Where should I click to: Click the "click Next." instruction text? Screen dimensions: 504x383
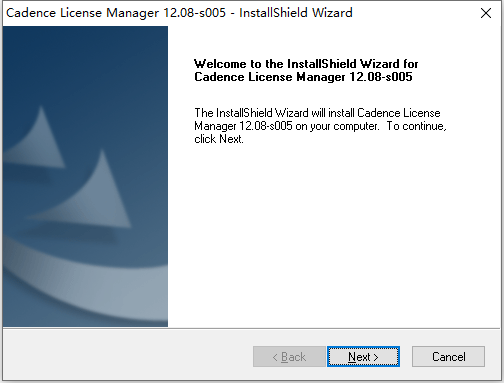coord(219,139)
